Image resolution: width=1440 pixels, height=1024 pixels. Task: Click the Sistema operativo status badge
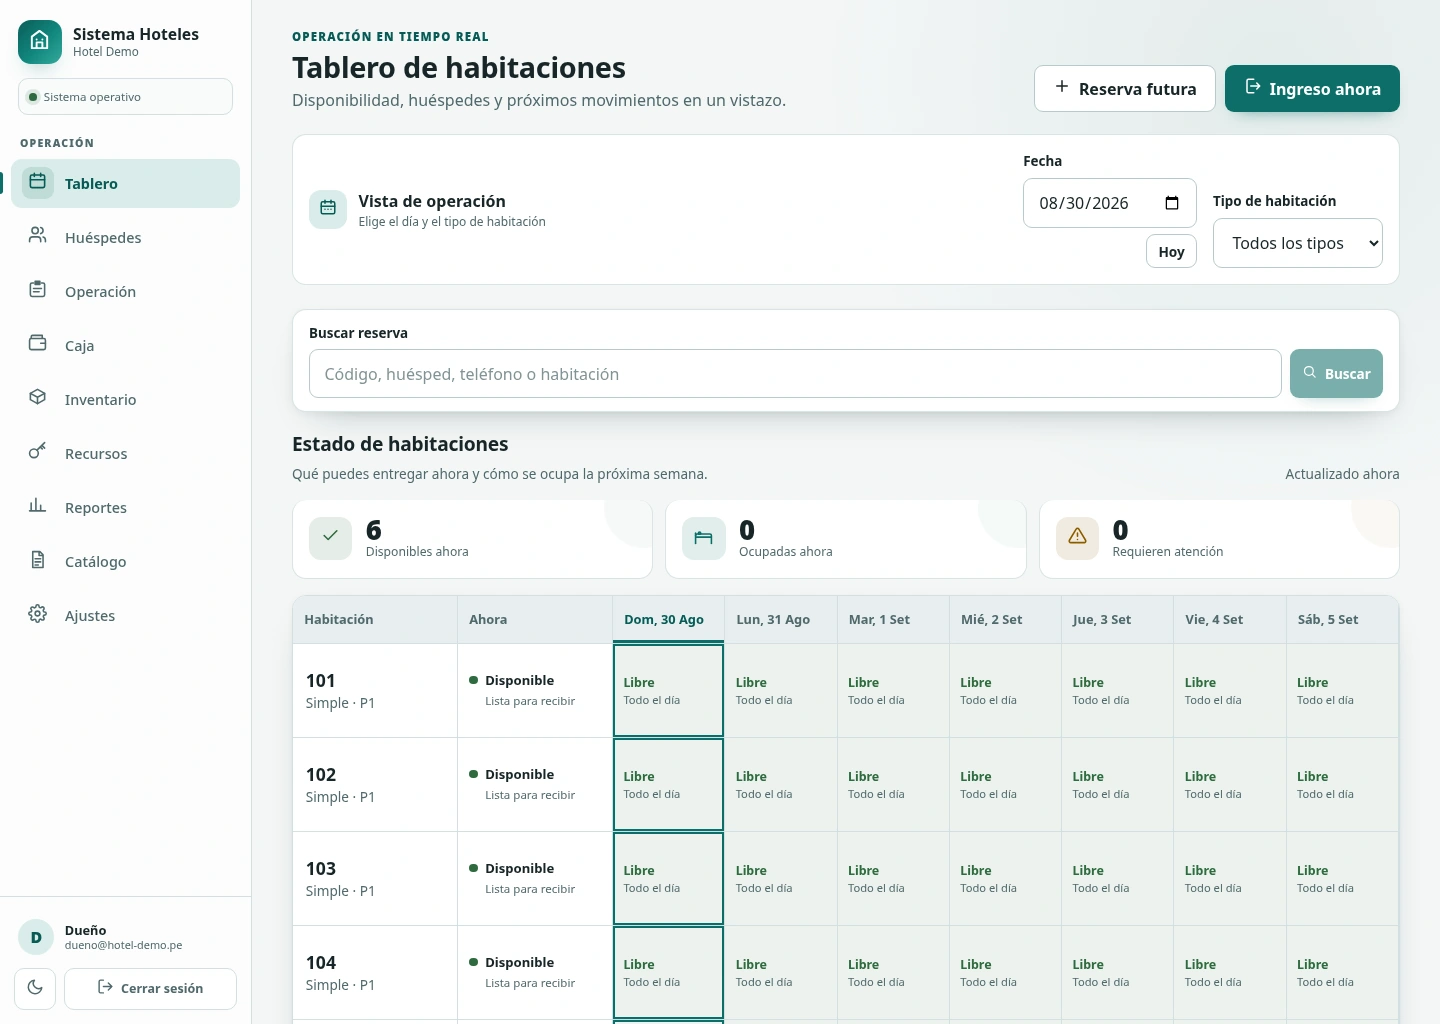(125, 96)
